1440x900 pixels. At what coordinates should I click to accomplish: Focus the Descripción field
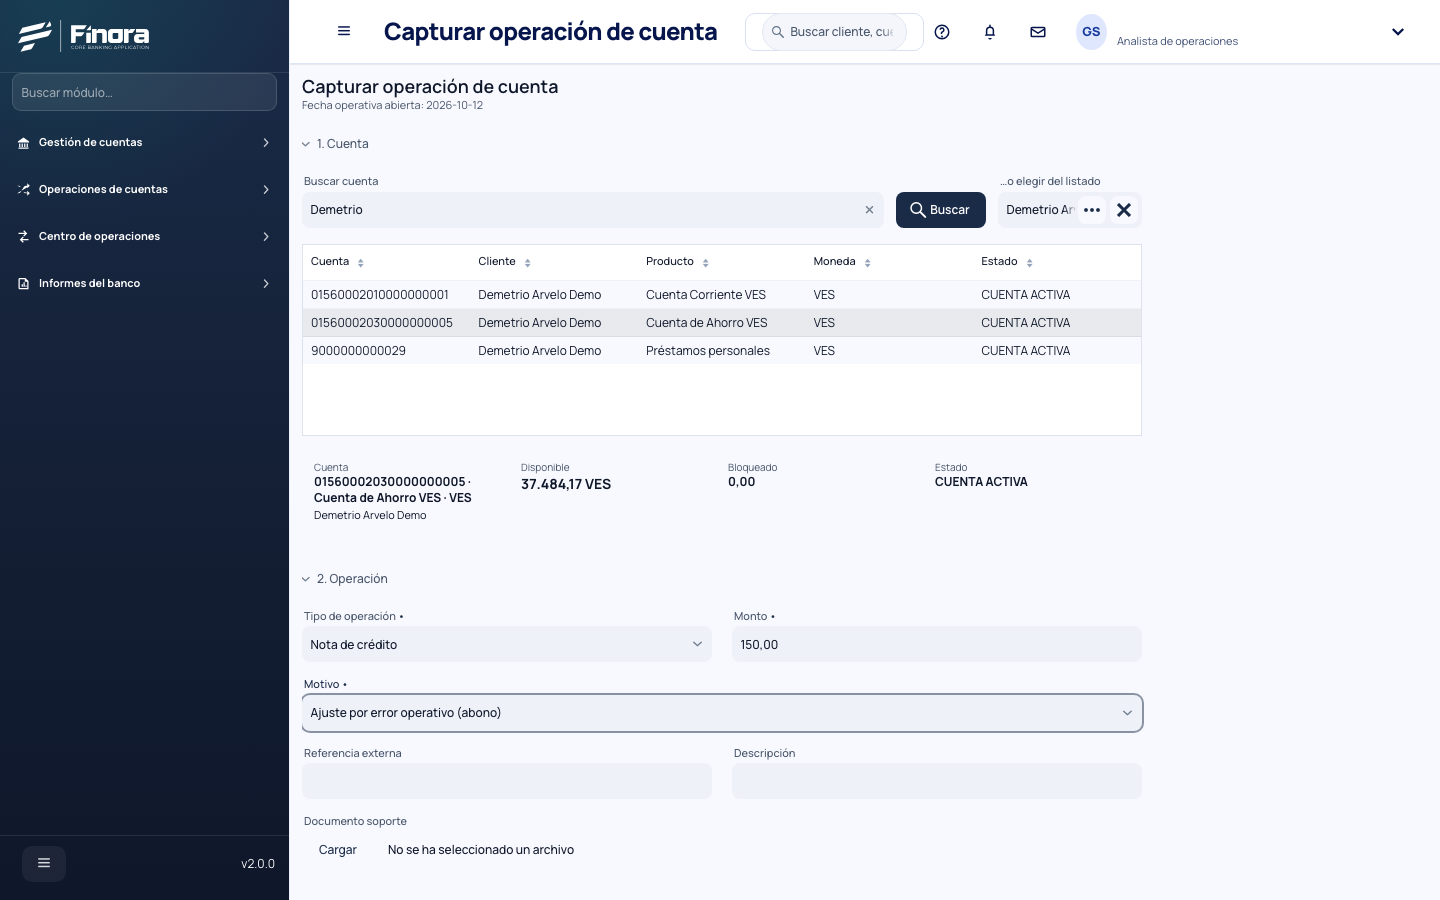(937, 781)
